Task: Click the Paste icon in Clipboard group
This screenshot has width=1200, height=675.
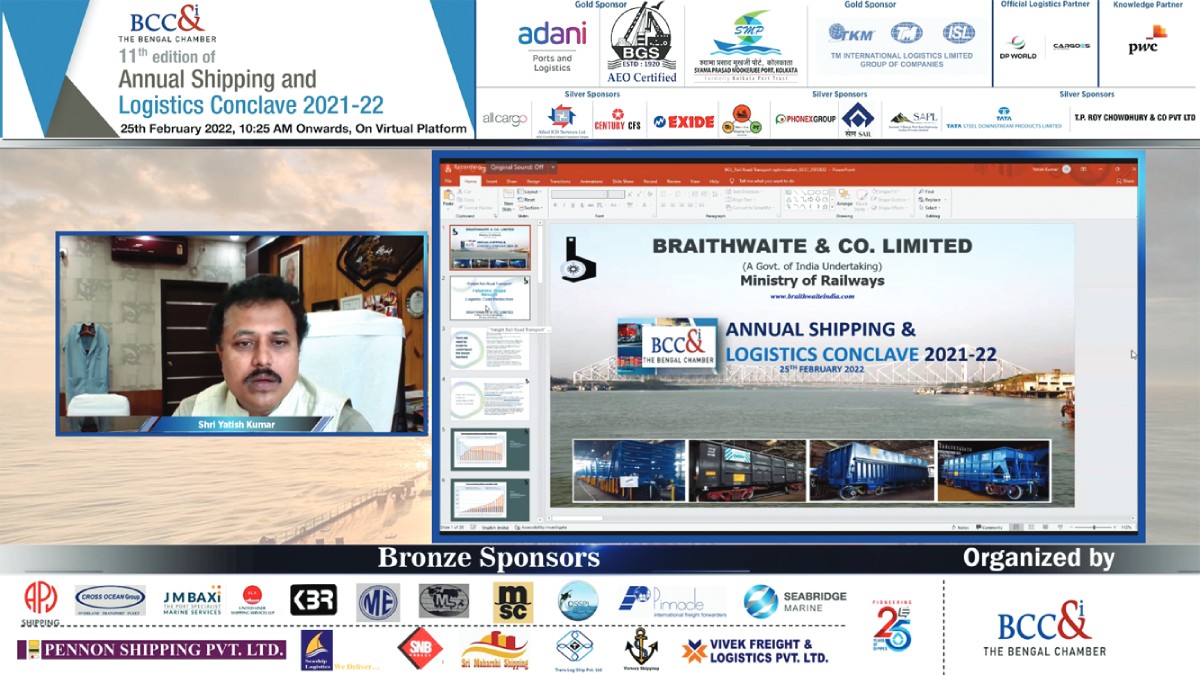Action: click(x=448, y=196)
